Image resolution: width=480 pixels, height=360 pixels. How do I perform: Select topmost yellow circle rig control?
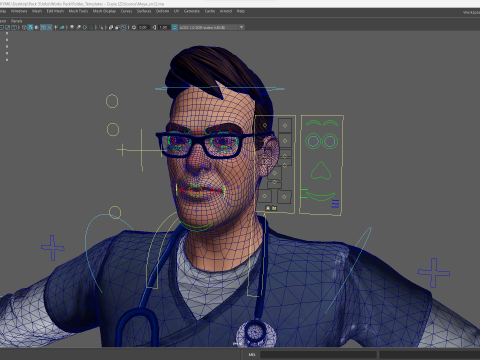(x=112, y=101)
